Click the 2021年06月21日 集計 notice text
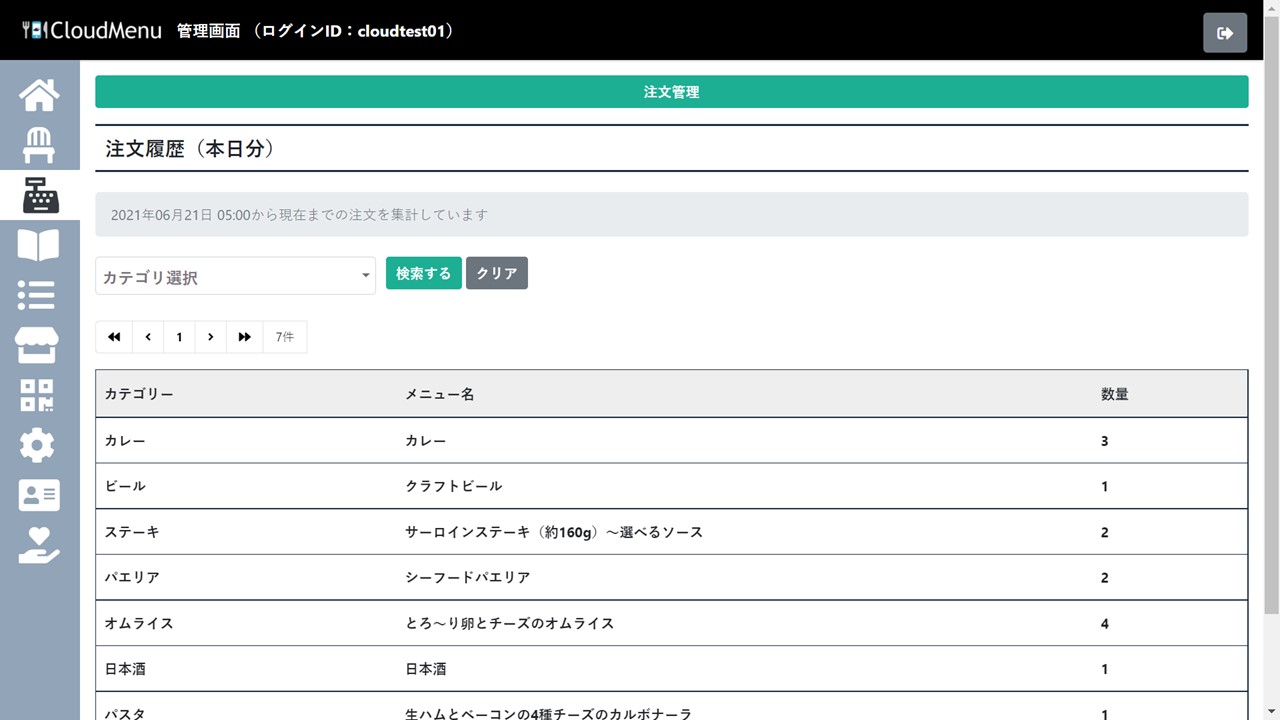1280x720 pixels. click(x=299, y=215)
